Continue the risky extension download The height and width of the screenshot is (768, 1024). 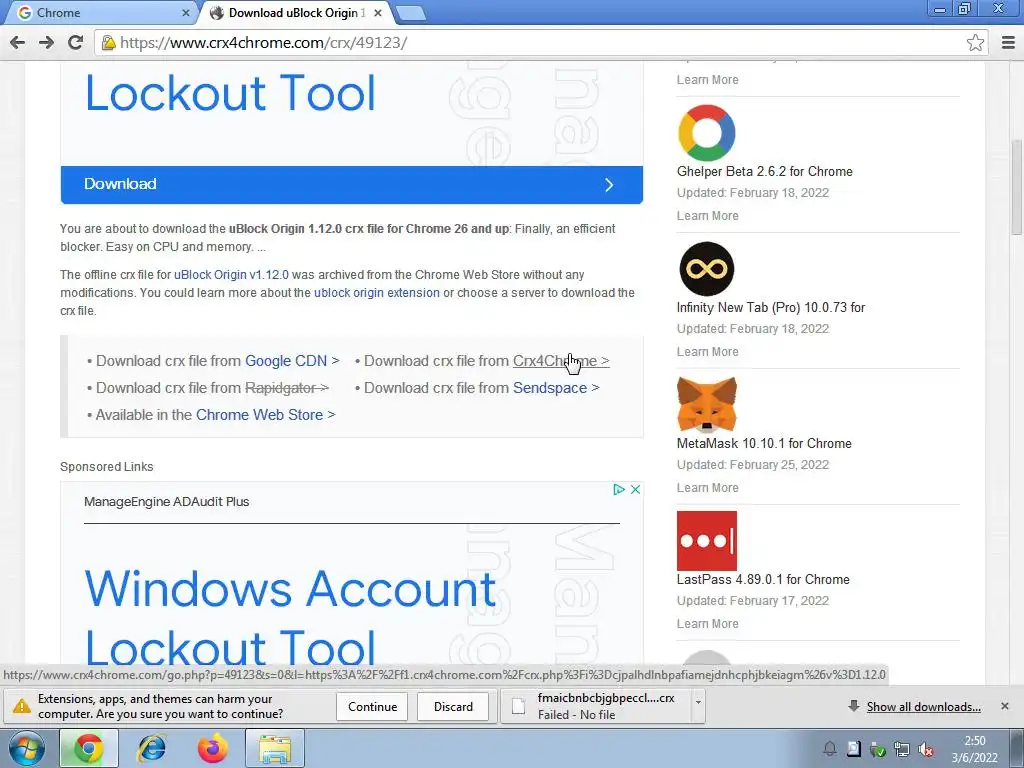pyautogui.click(x=372, y=707)
